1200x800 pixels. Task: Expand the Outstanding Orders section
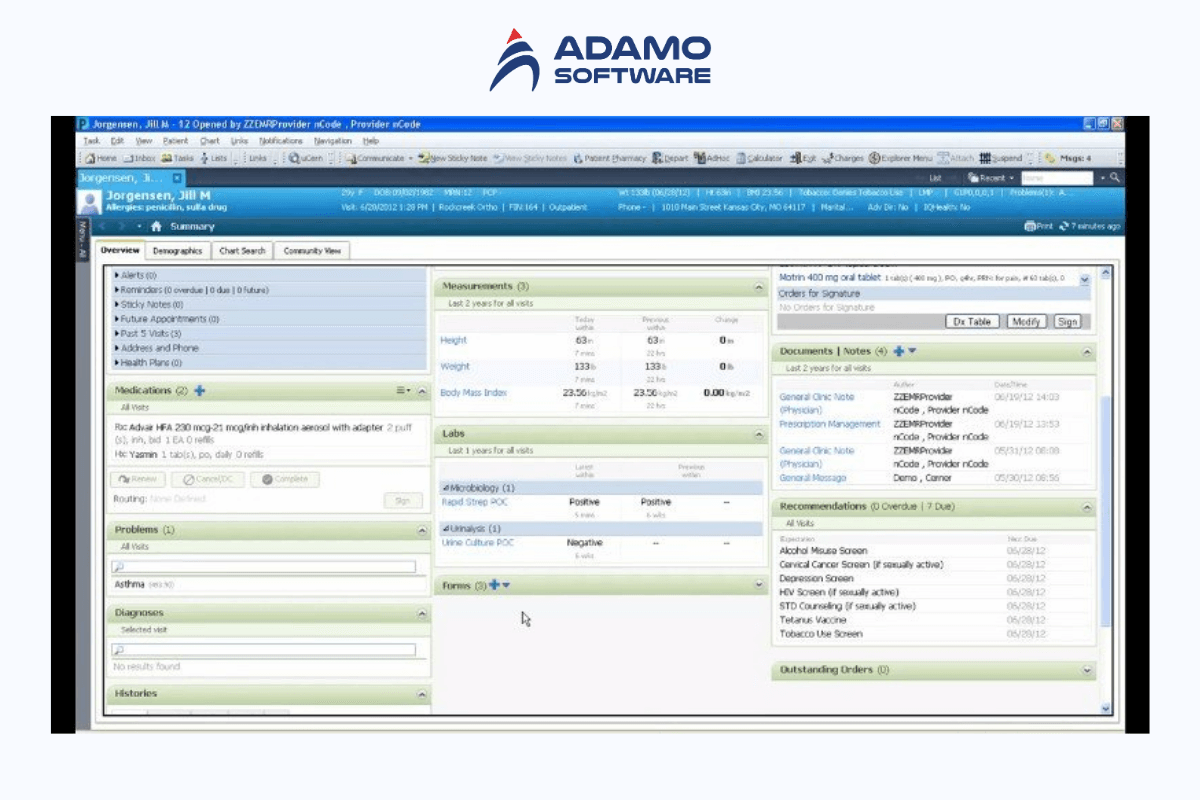(1087, 670)
